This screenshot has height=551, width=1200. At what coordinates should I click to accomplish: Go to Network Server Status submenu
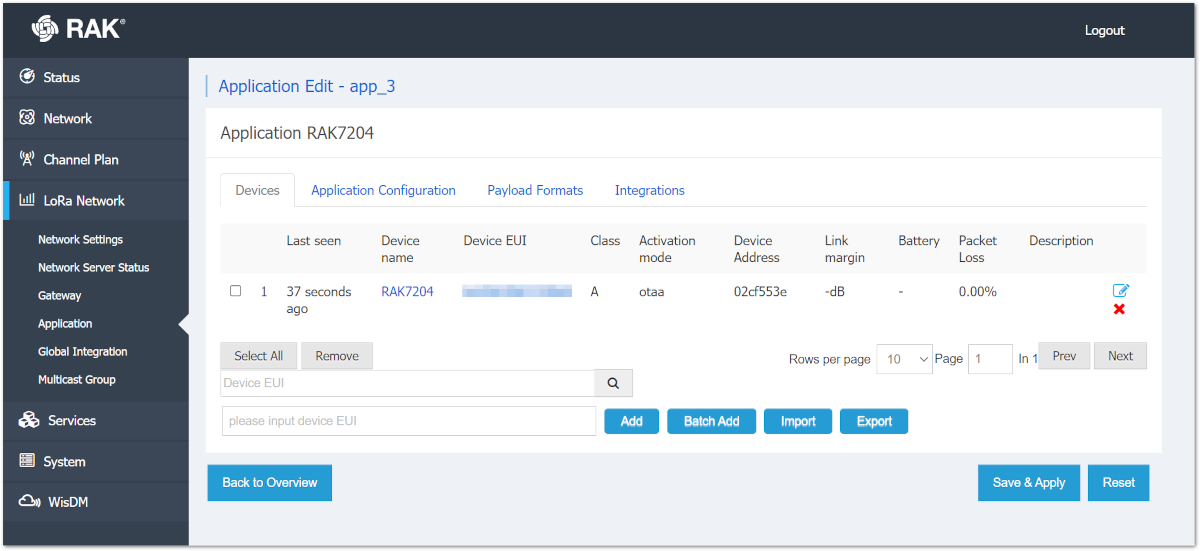pos(93,268)
